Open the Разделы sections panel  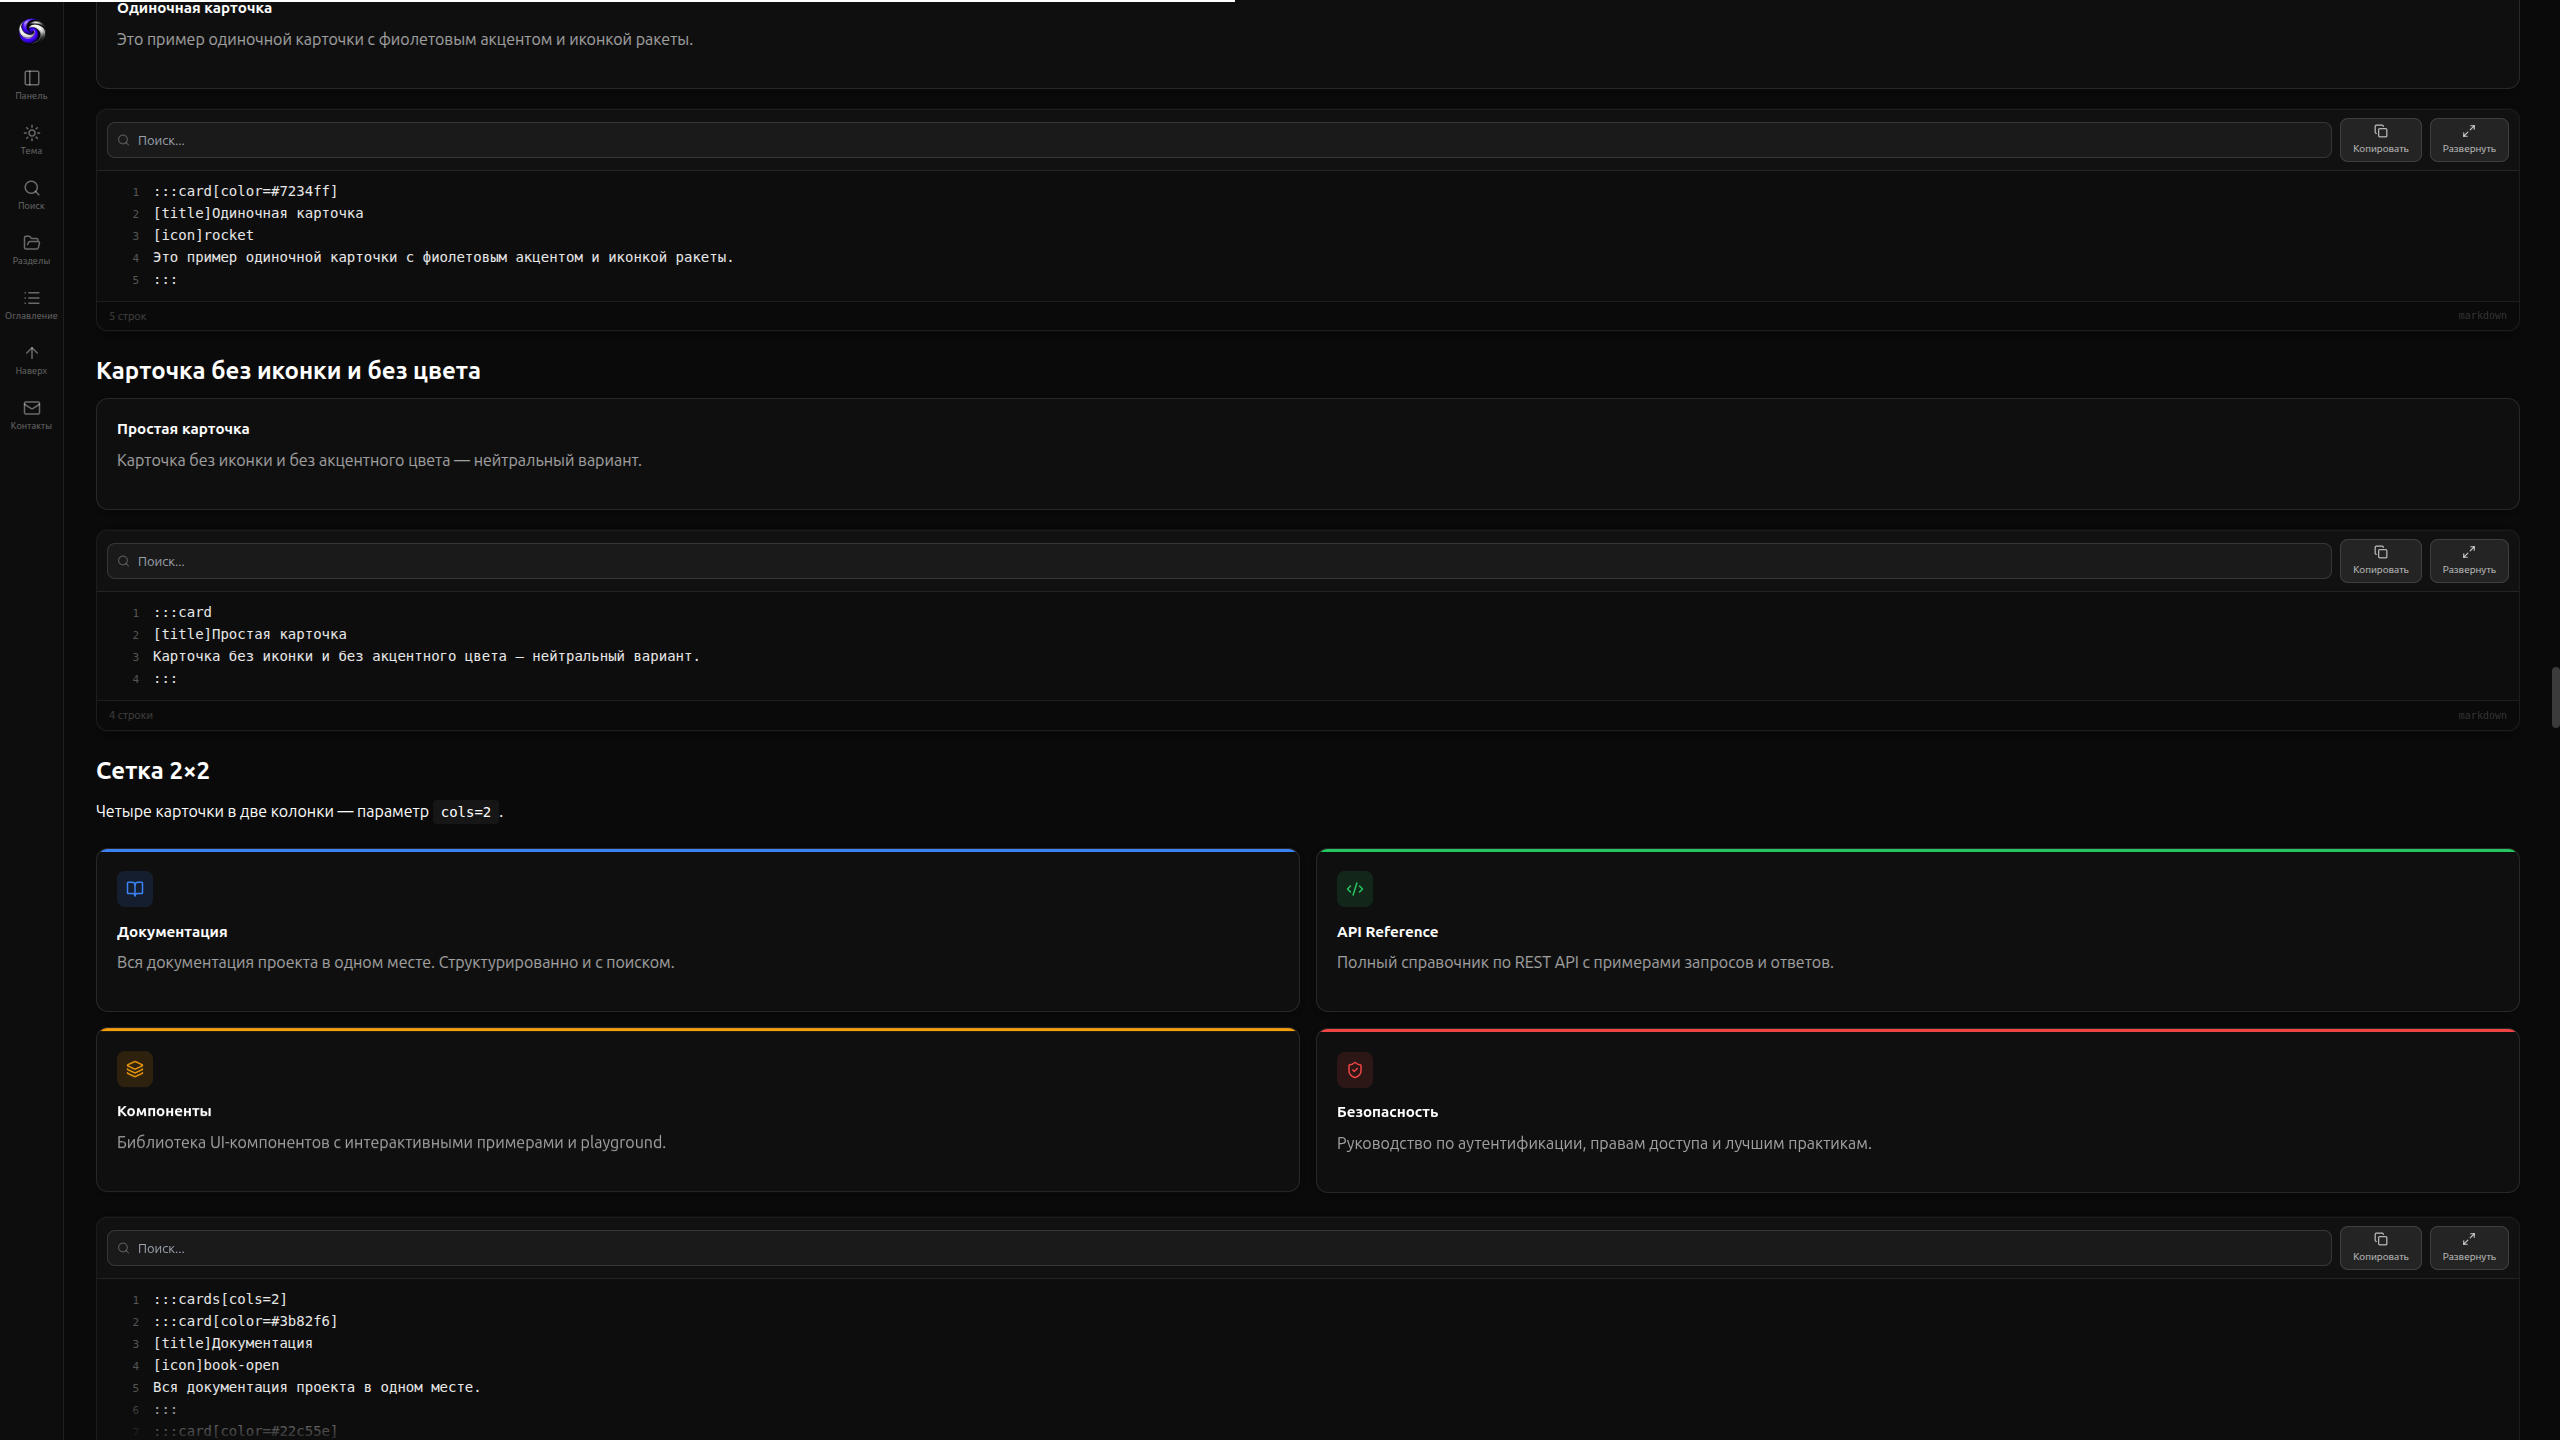[x=31, y=251]
